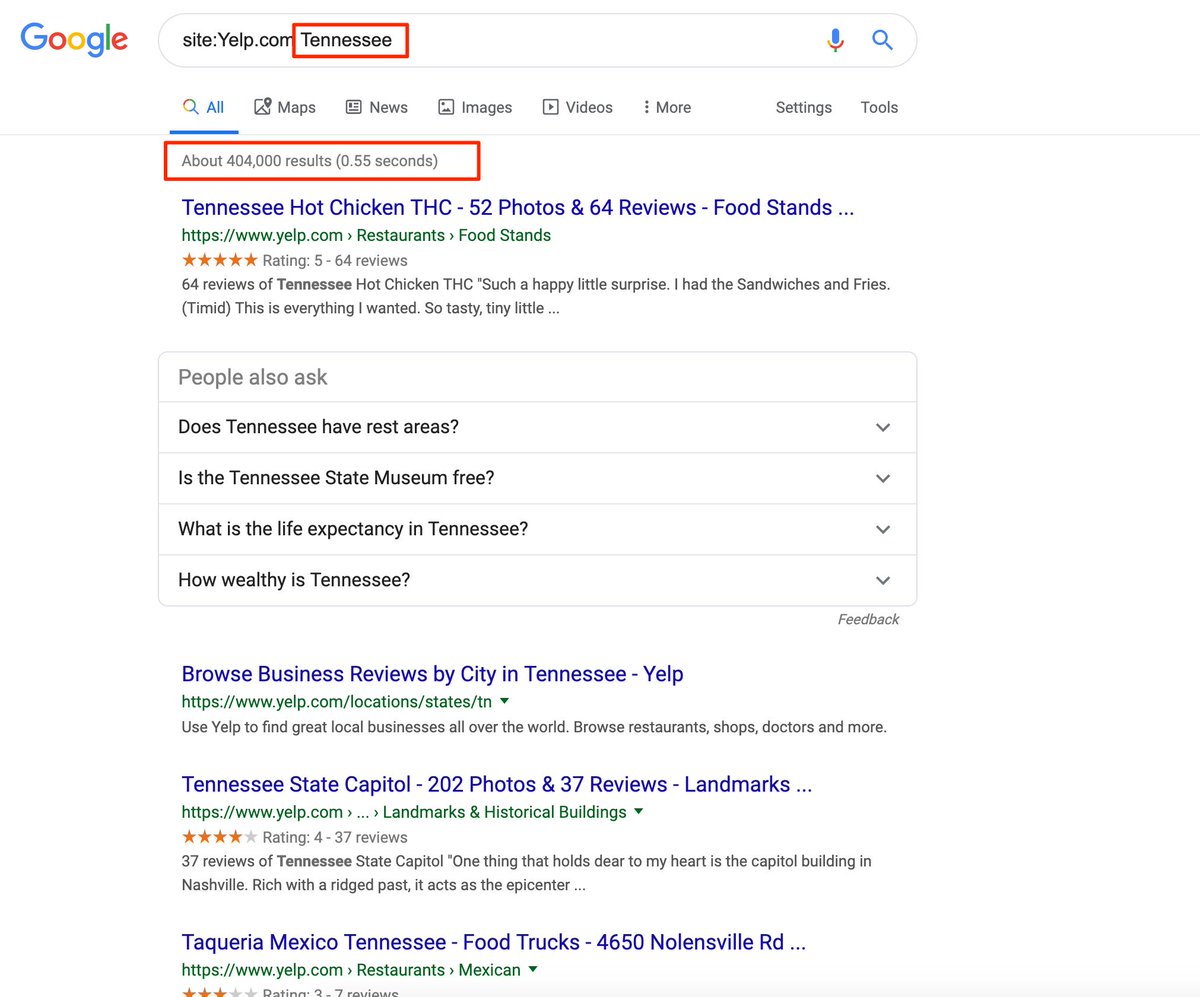
Task: Switch to the Images tab
Action: pos(475,107)
